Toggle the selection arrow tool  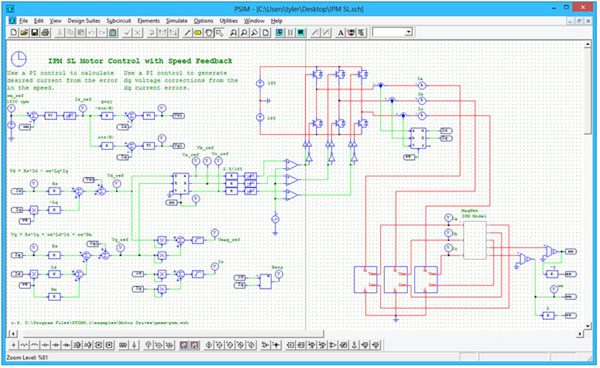tap(219, 33)
